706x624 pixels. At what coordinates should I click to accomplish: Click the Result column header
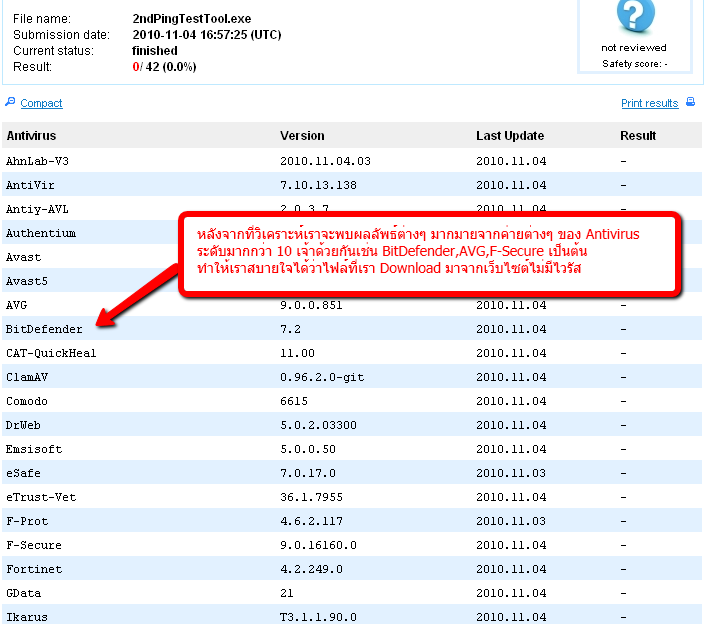coord(638,136)
